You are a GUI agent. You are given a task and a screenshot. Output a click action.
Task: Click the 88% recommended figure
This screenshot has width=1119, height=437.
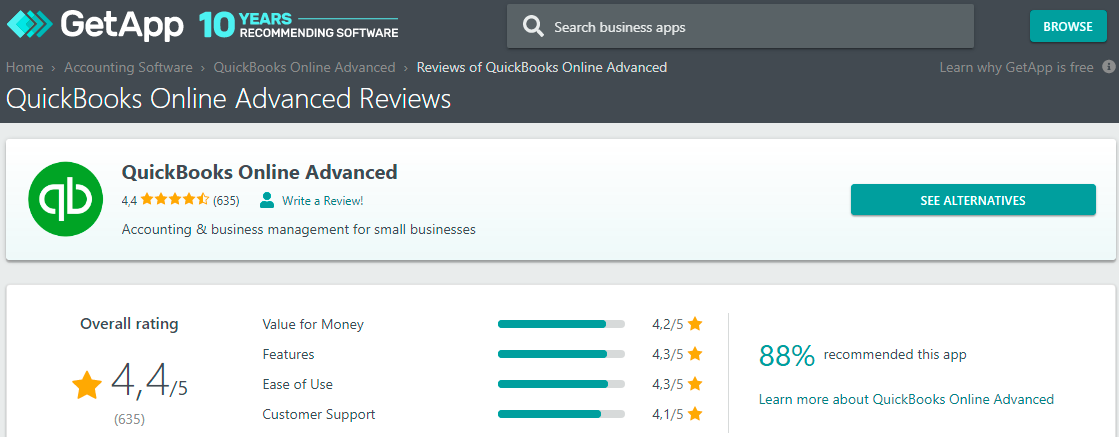point(786,355)
